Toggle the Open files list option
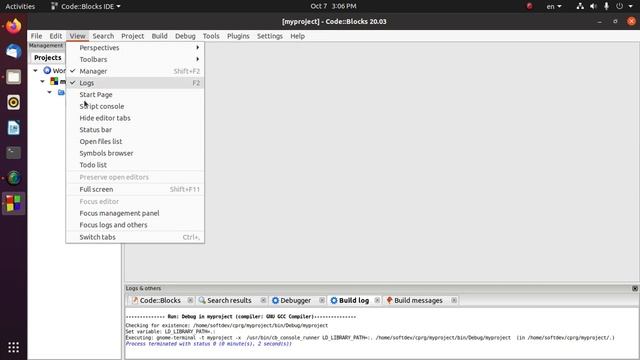The image size is (640, 360). [x=135, y=142]
